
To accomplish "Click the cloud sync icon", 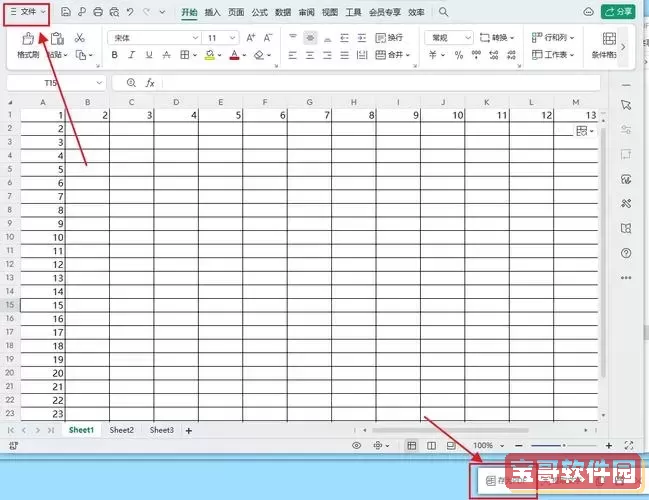I will click(x=588, y=12).
